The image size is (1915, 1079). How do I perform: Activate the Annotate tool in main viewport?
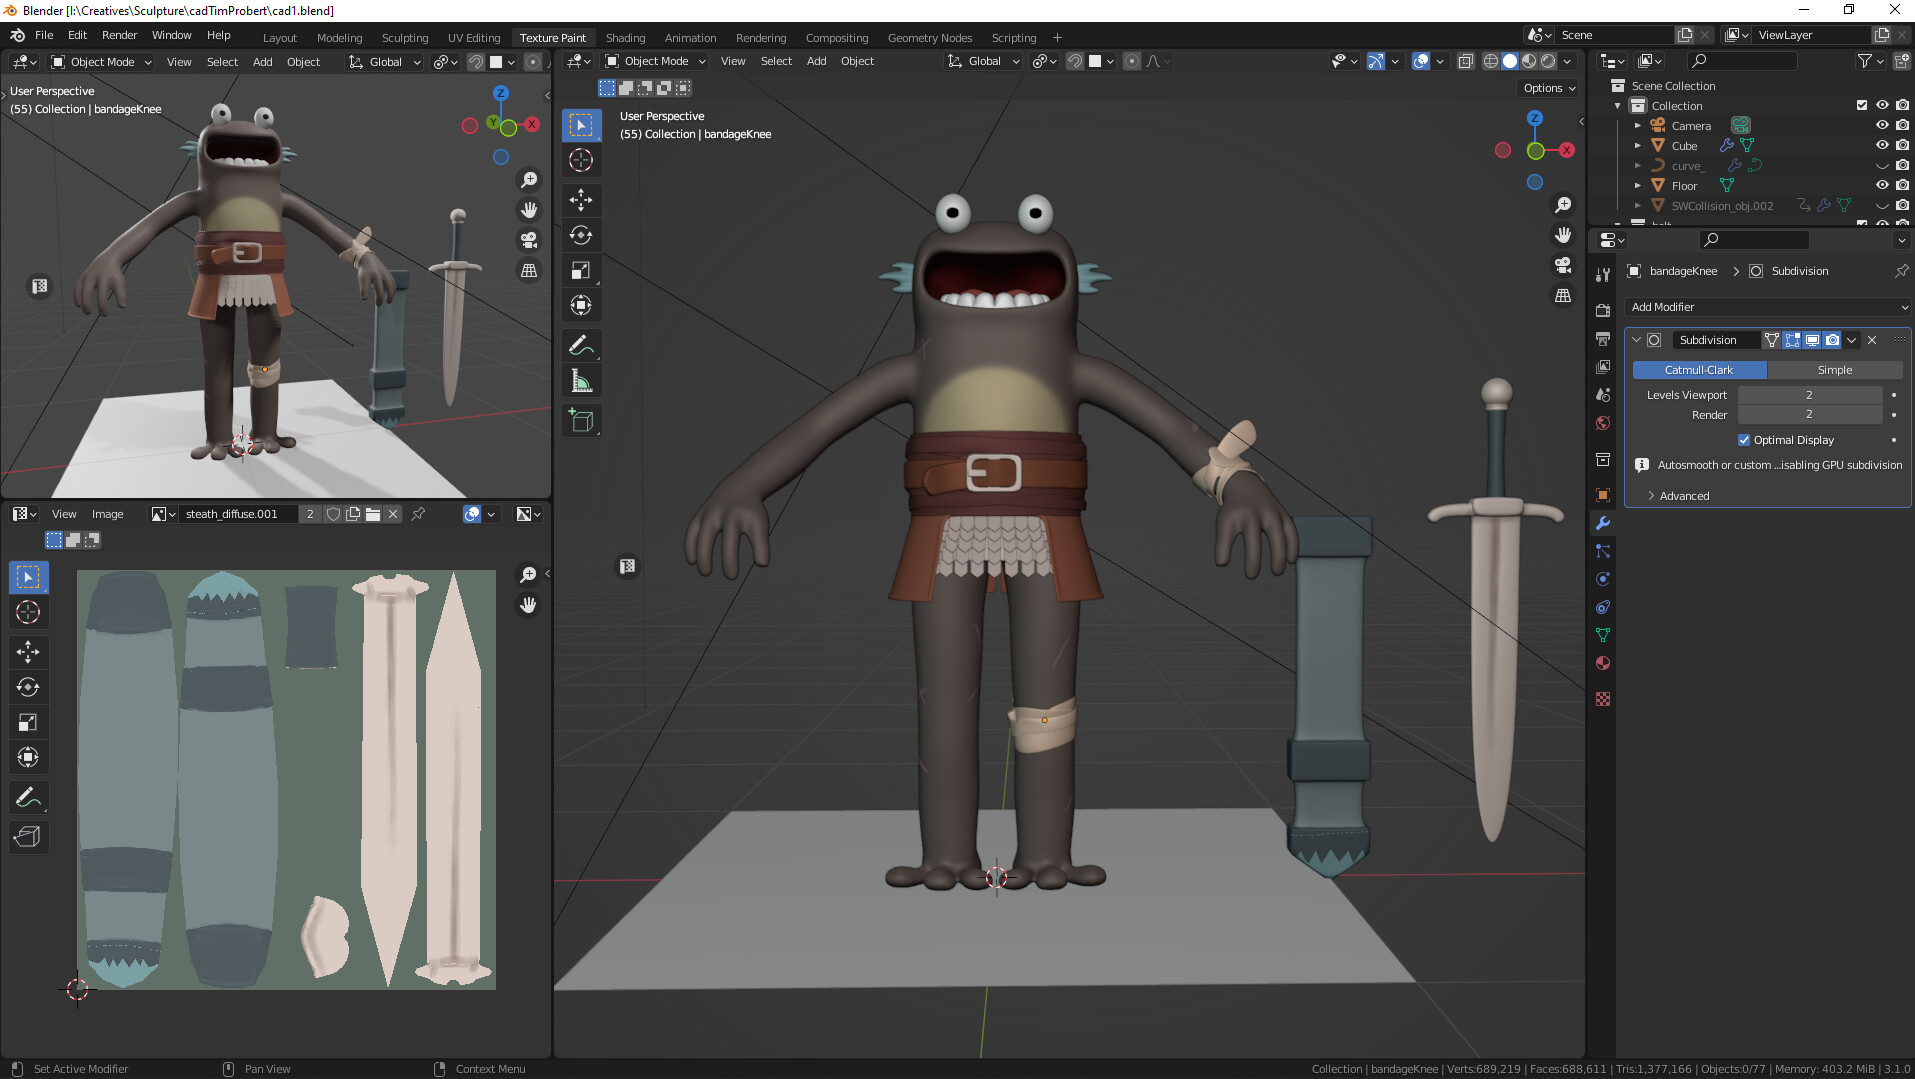(581, 346)
